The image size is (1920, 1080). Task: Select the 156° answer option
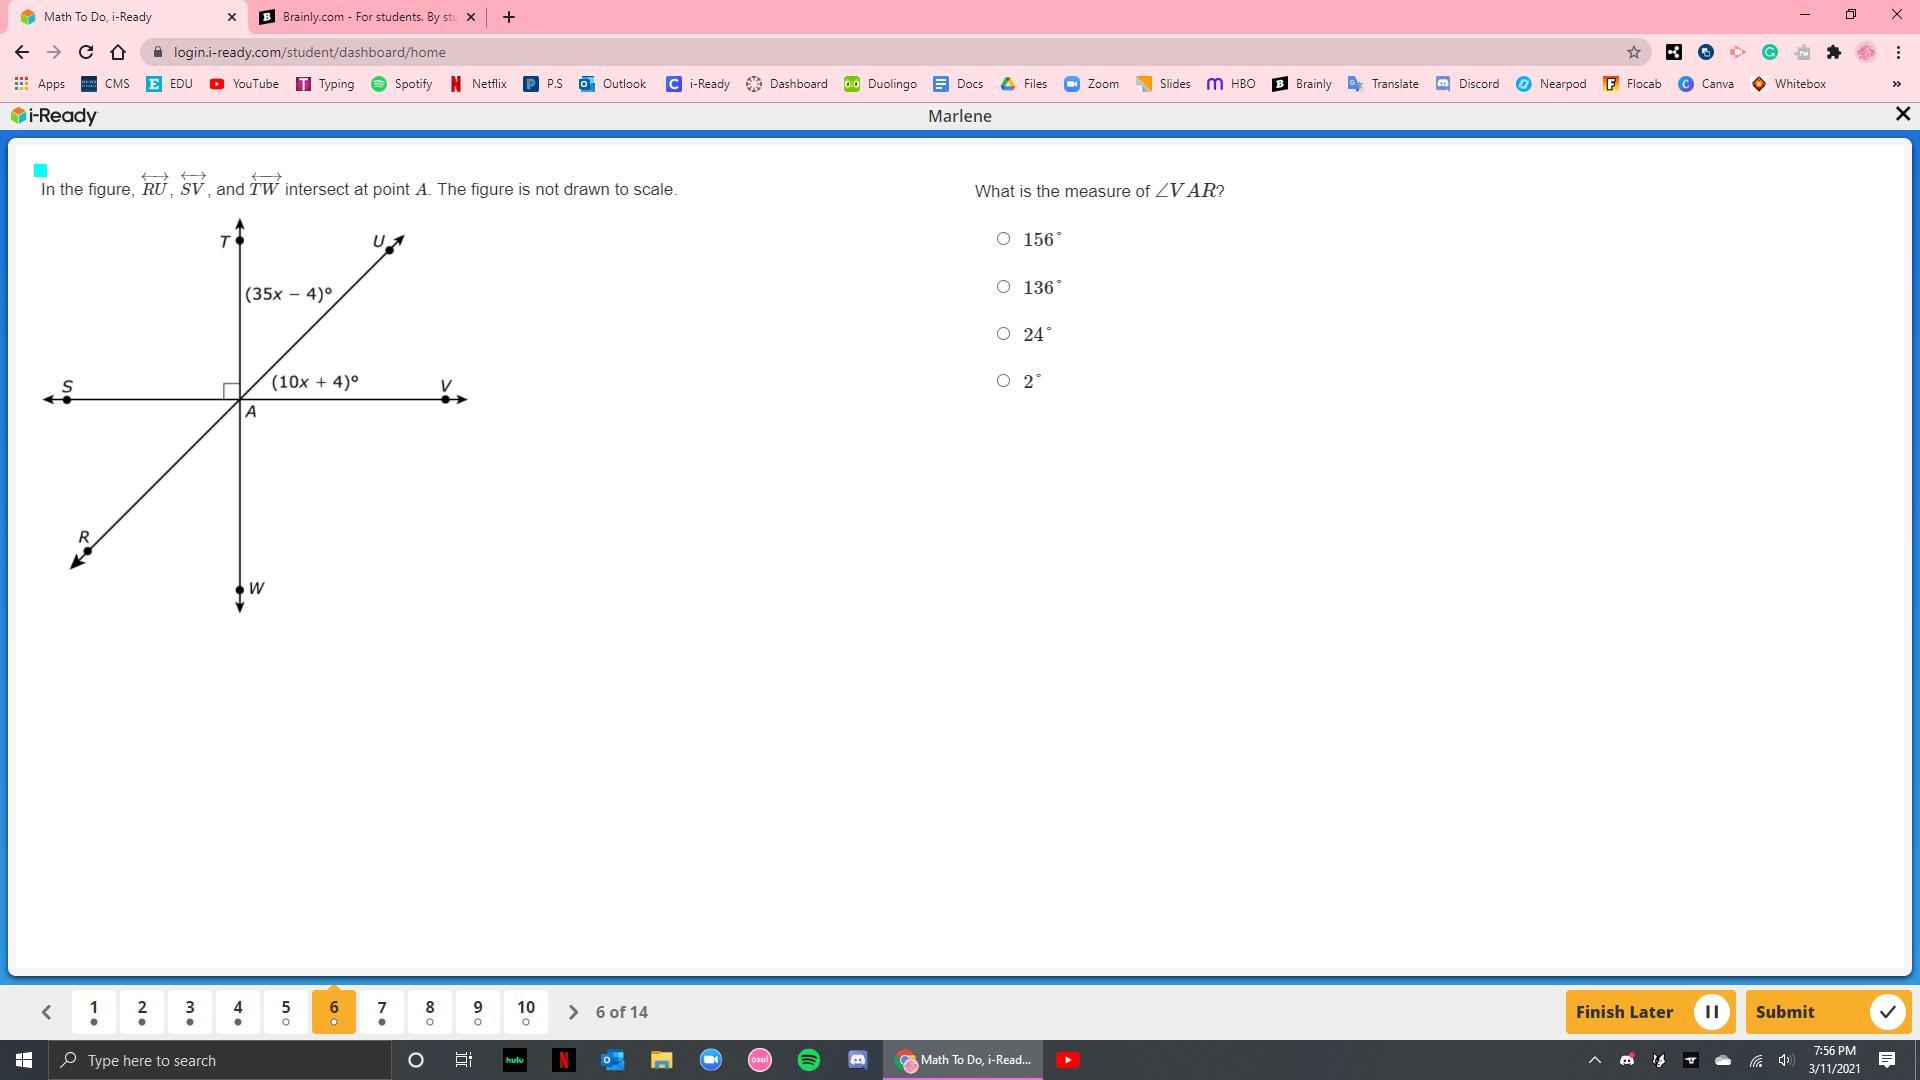coord(1003,239)
